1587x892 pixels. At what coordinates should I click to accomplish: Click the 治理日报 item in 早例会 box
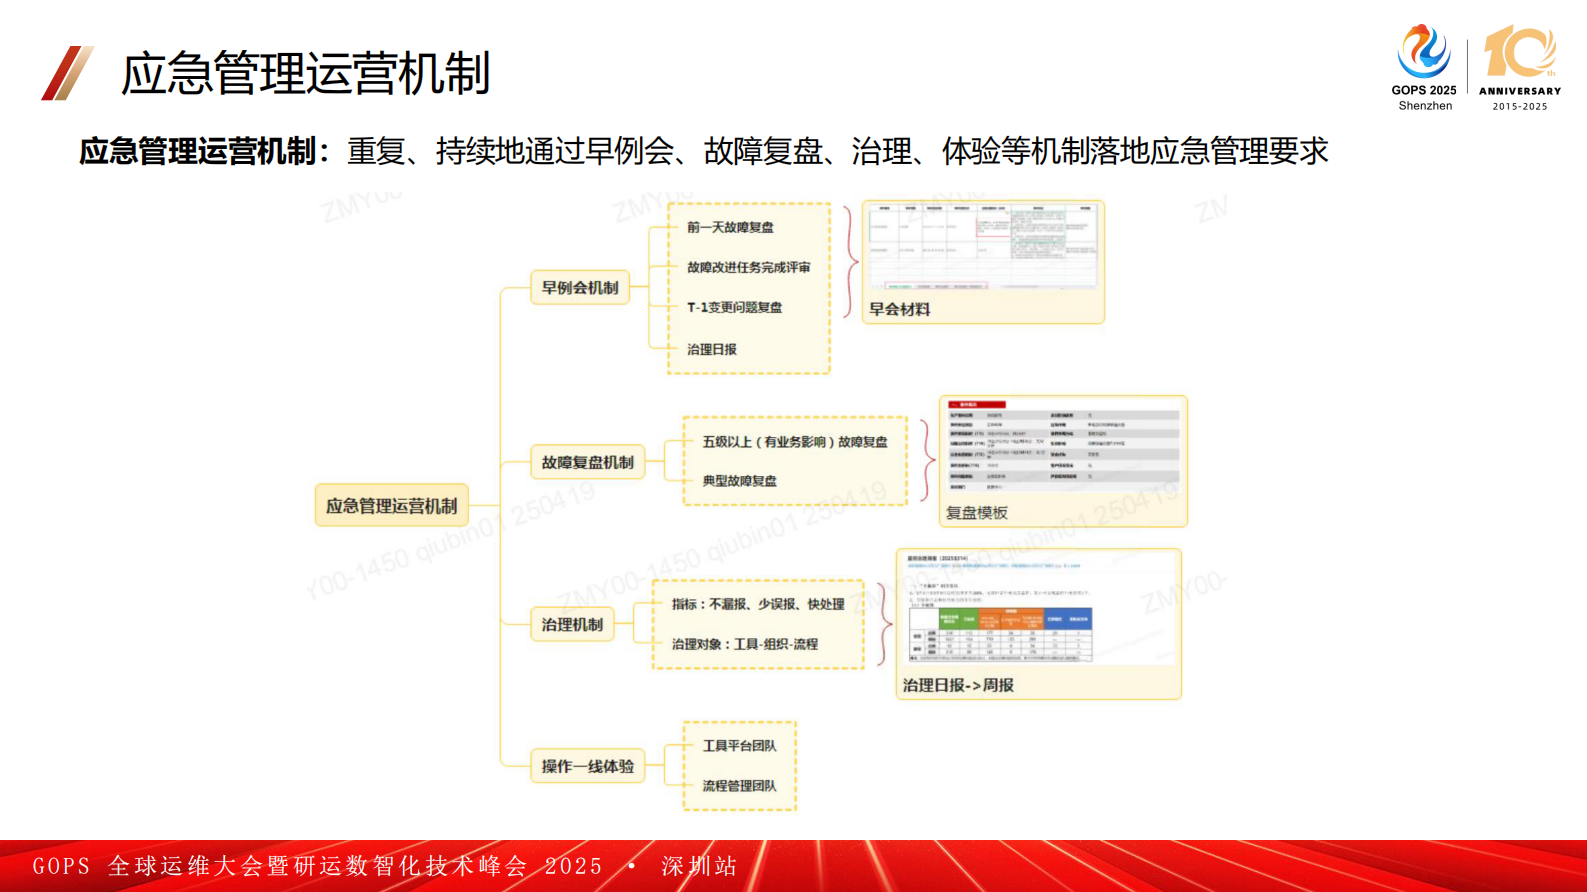tap(711, 350)
